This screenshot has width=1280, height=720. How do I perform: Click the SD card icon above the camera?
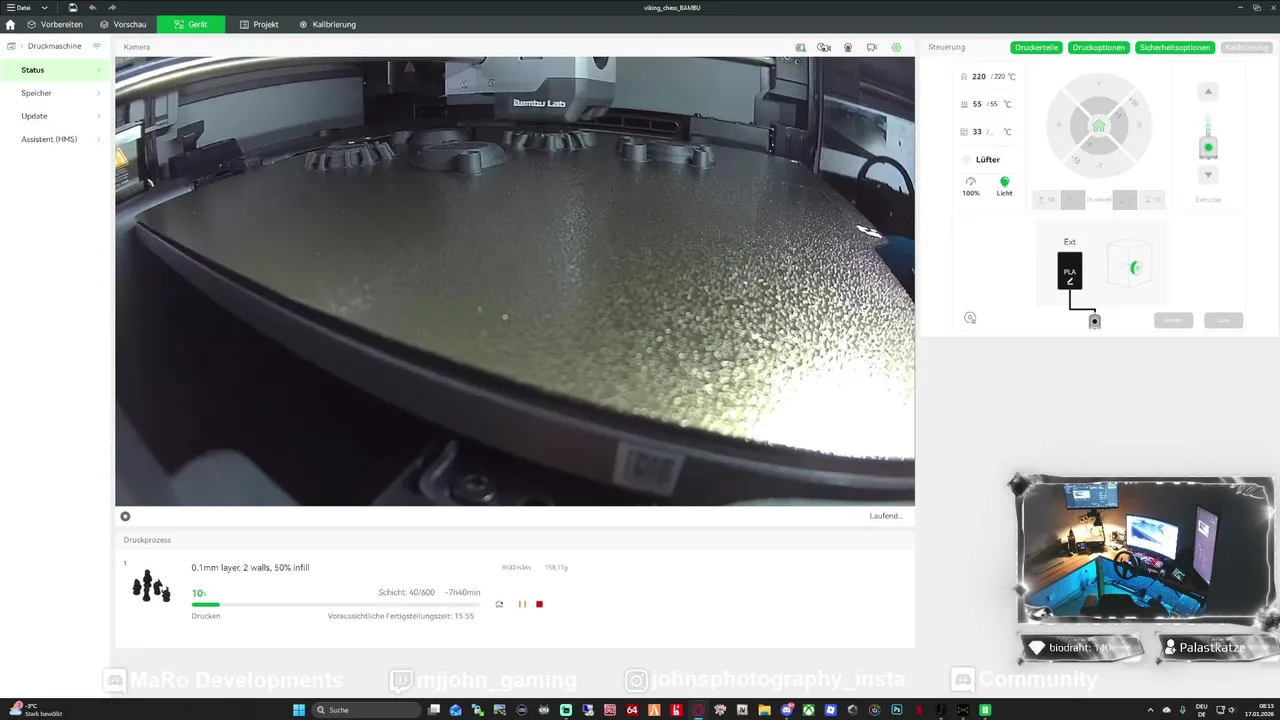[x=800, y=47]
